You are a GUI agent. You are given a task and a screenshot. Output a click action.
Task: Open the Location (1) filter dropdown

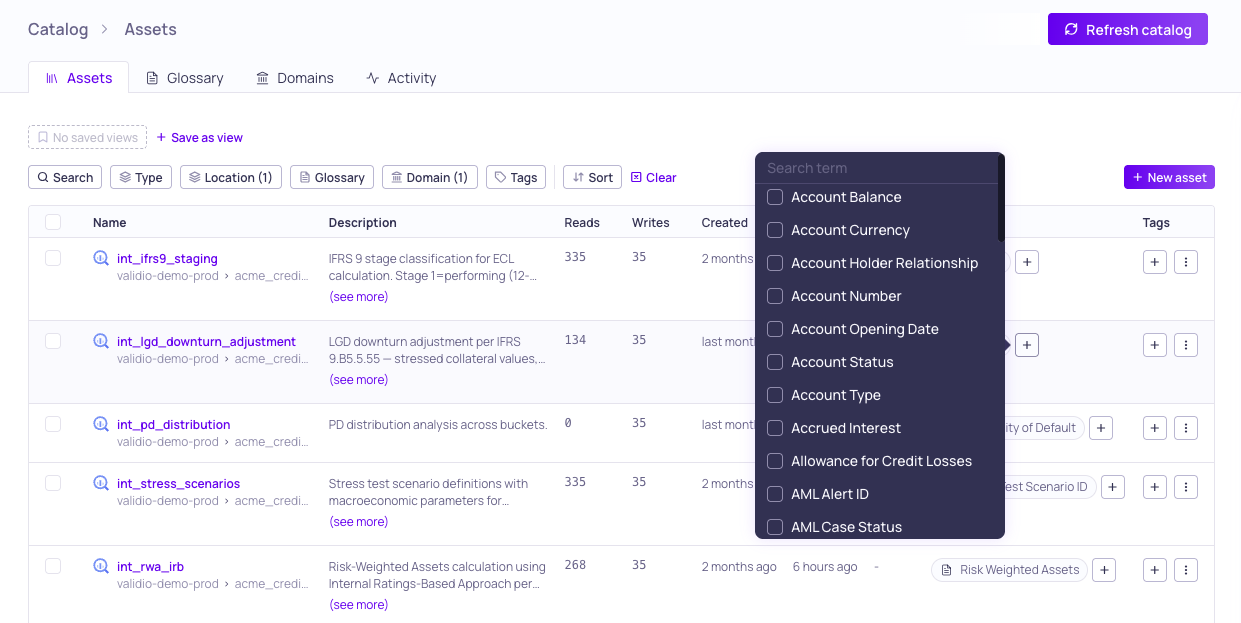(x=231, y=177)
